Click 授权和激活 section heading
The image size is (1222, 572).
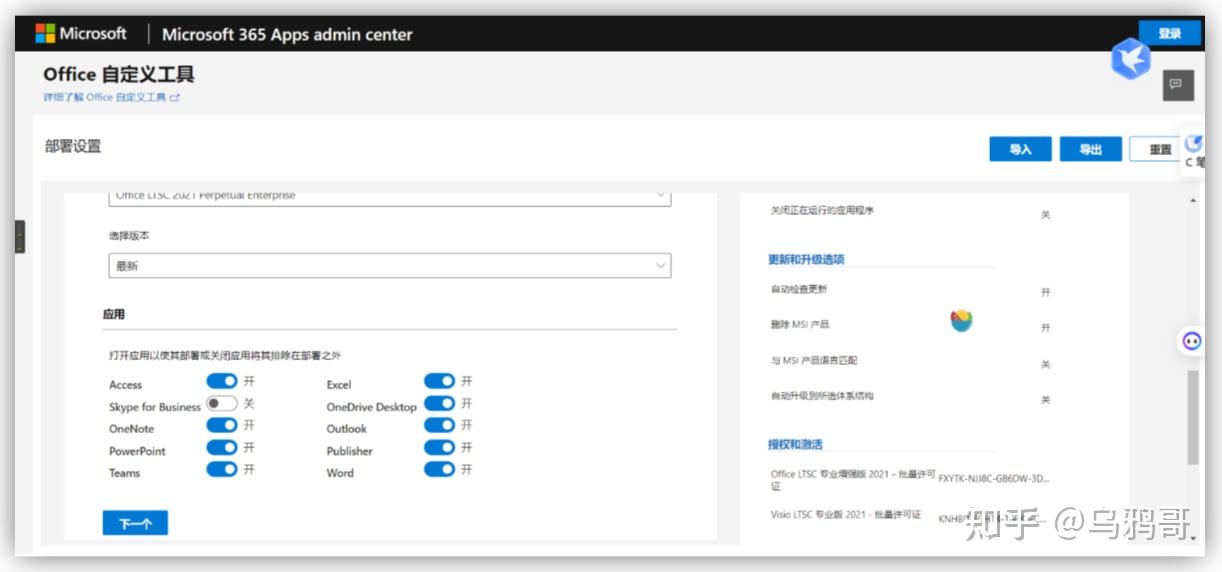tap(795, 444)
